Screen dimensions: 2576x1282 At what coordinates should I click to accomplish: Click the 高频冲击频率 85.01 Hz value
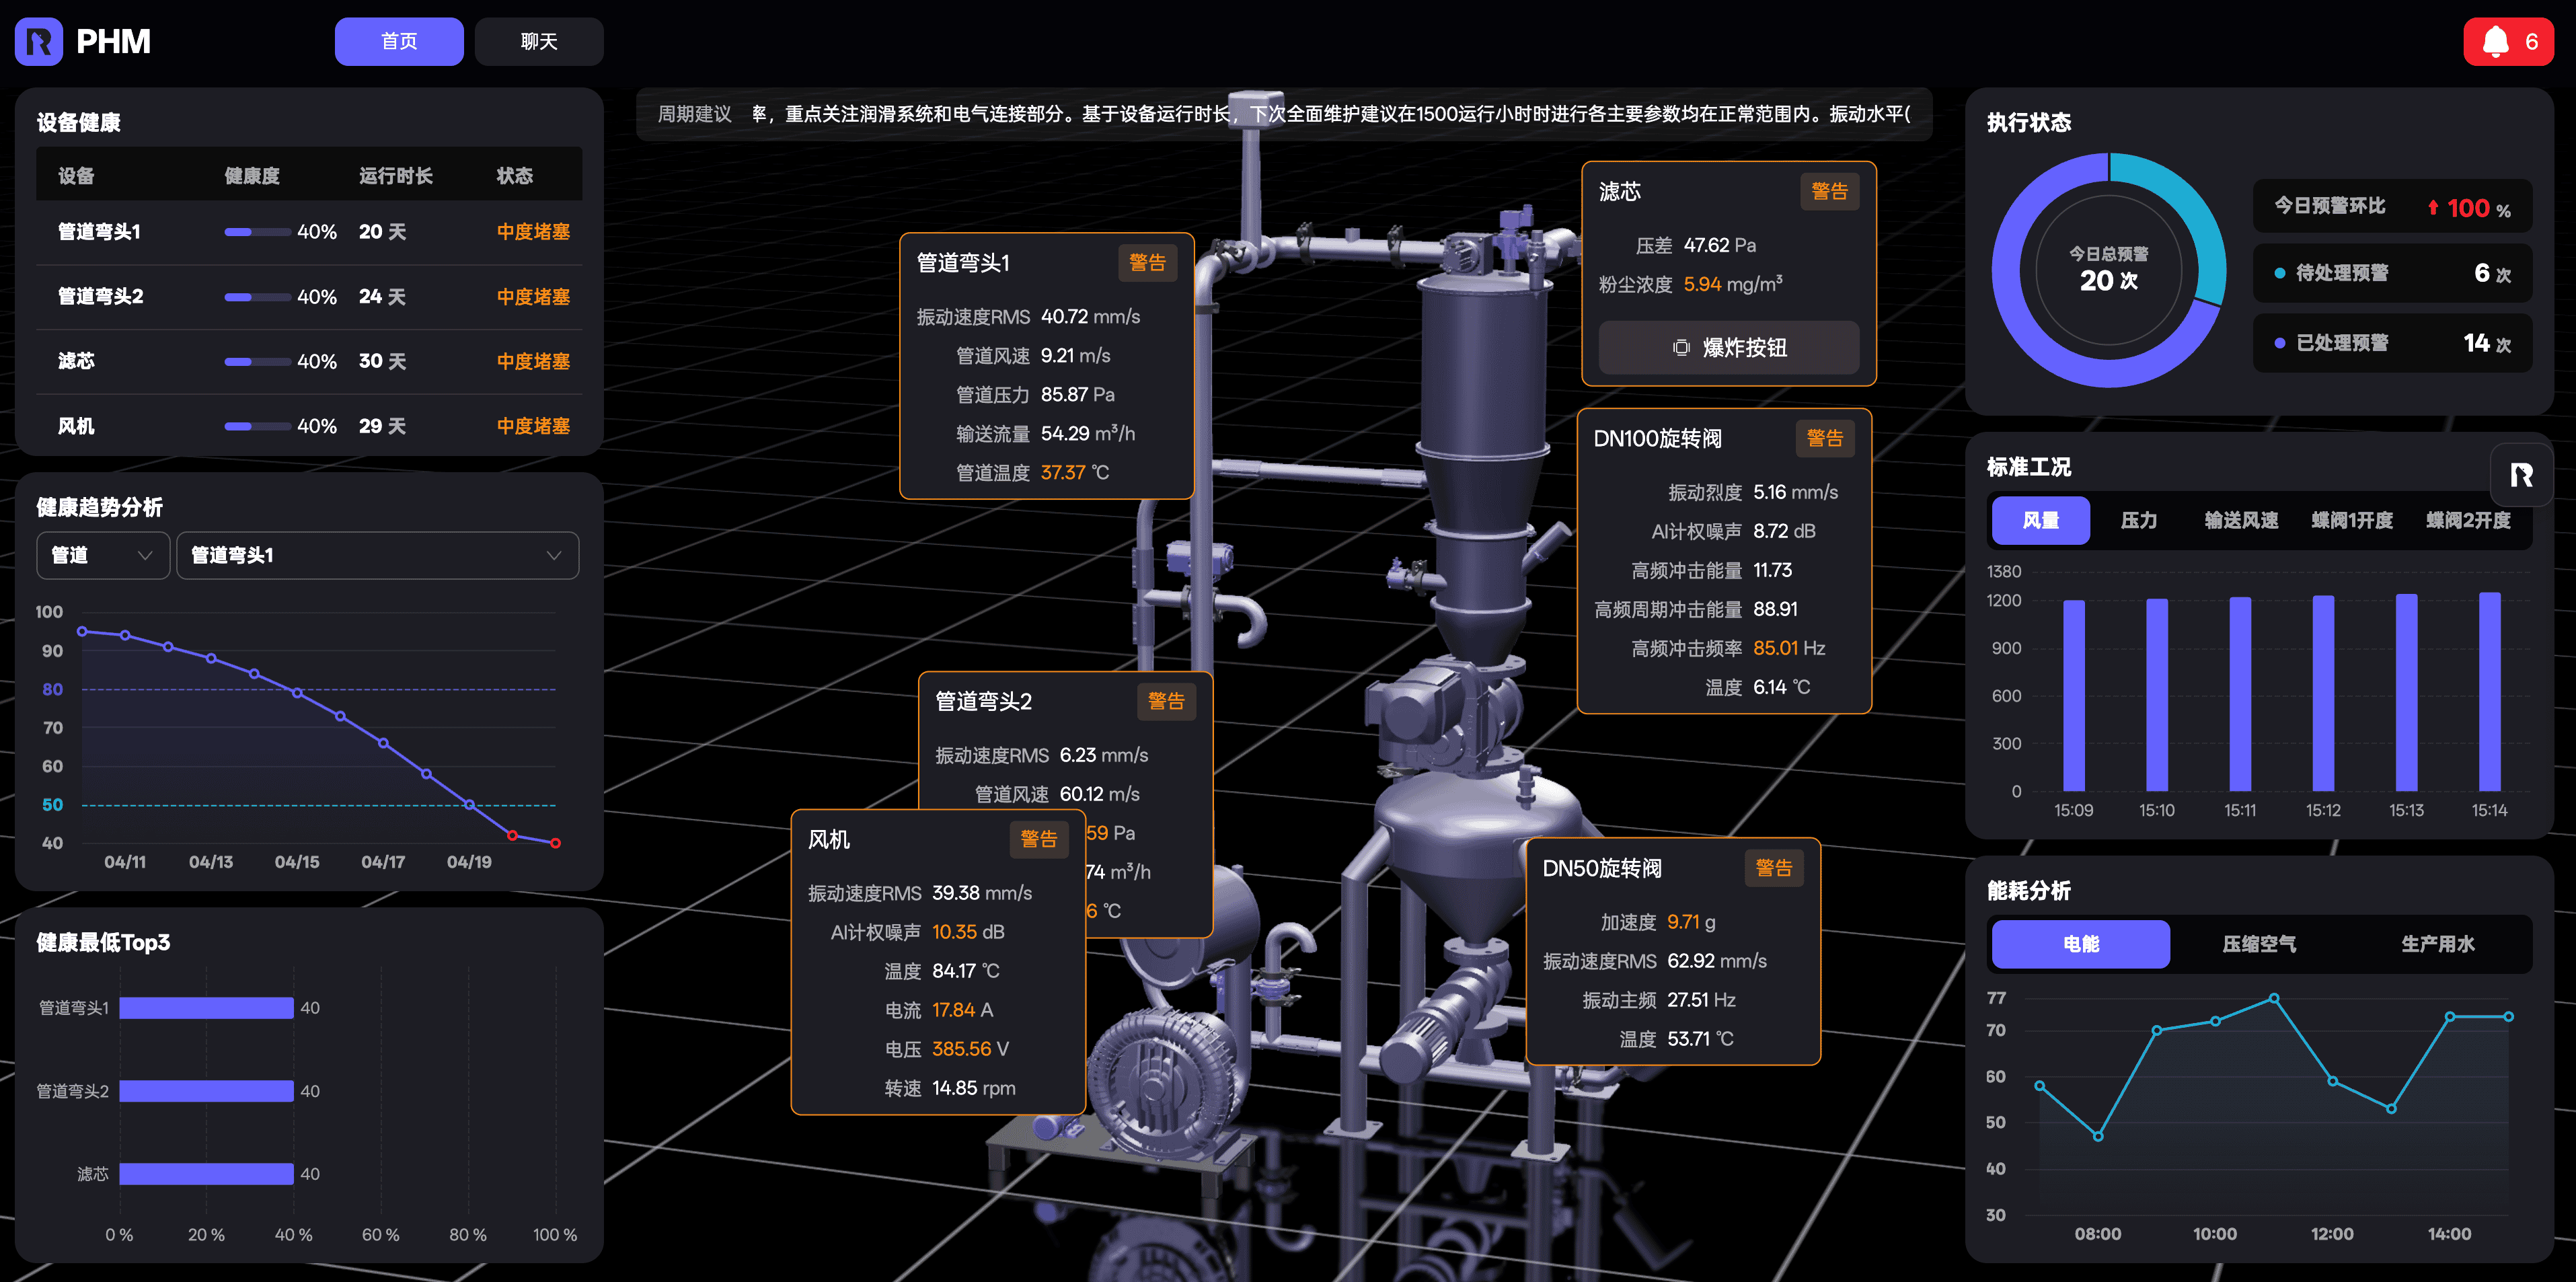pos(1789,648)
